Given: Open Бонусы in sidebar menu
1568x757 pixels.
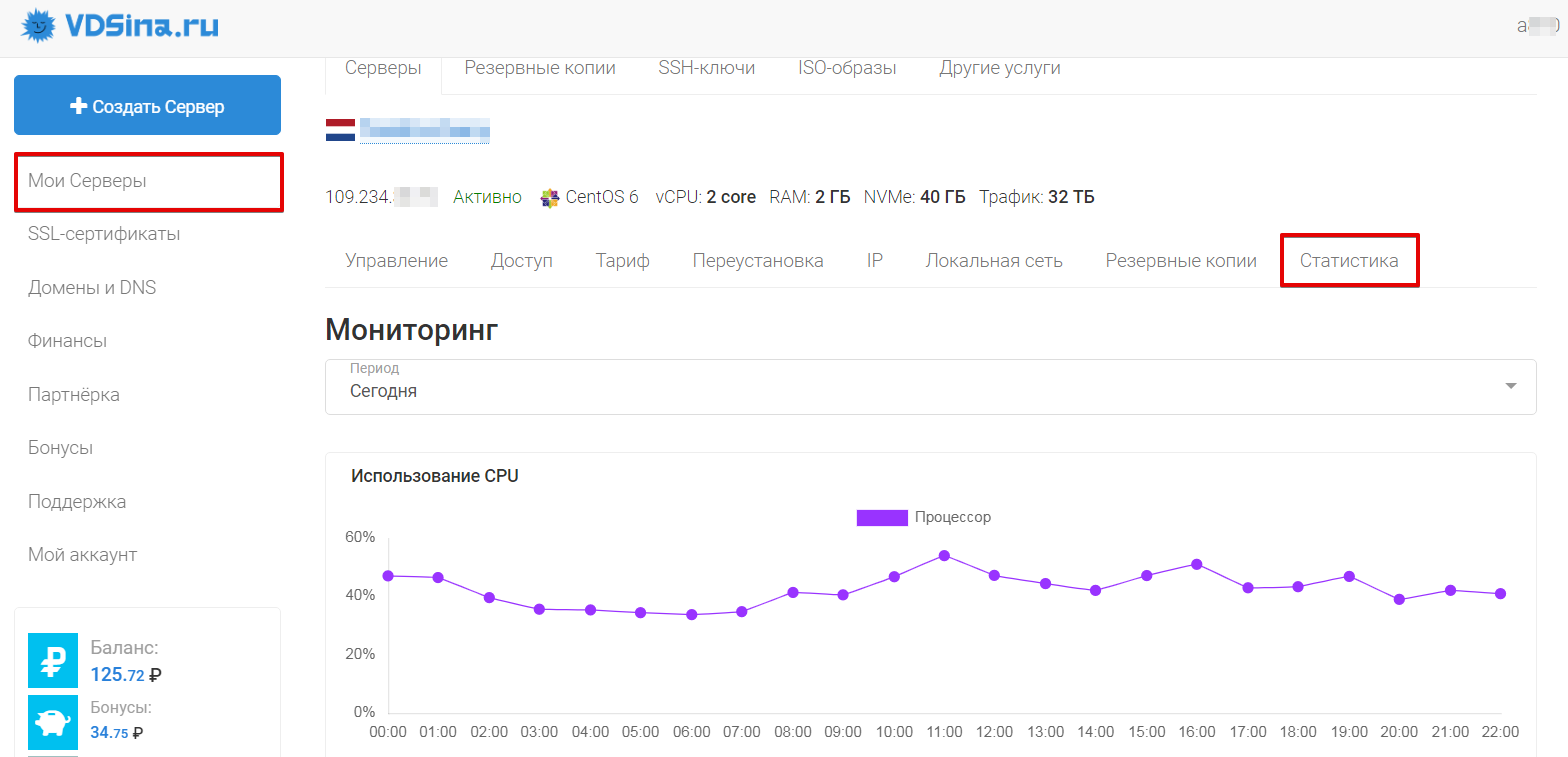Looking at the screenshot, I should [x=60, y=448].
